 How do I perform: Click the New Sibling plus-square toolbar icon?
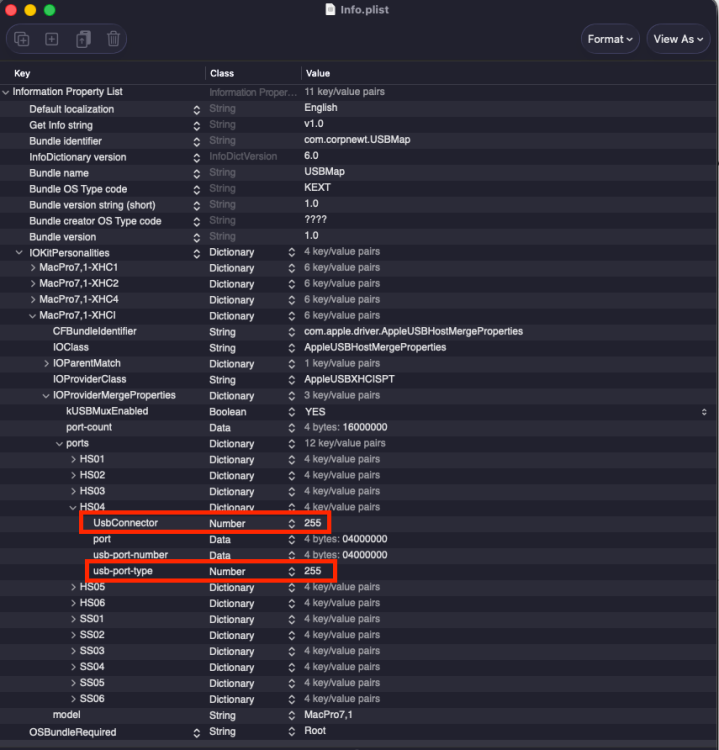[52, 39]
